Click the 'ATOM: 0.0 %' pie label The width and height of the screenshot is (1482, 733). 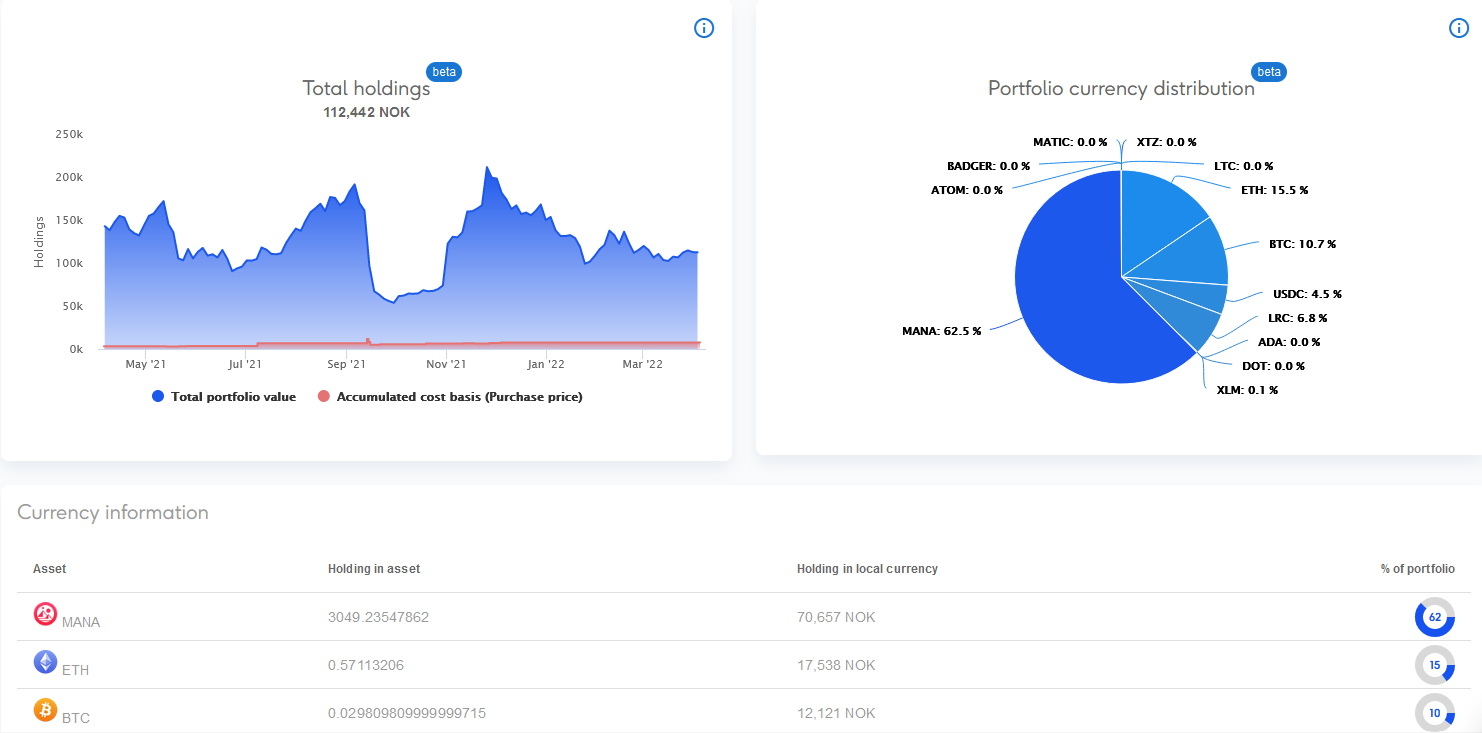click(x=967, y=190)
